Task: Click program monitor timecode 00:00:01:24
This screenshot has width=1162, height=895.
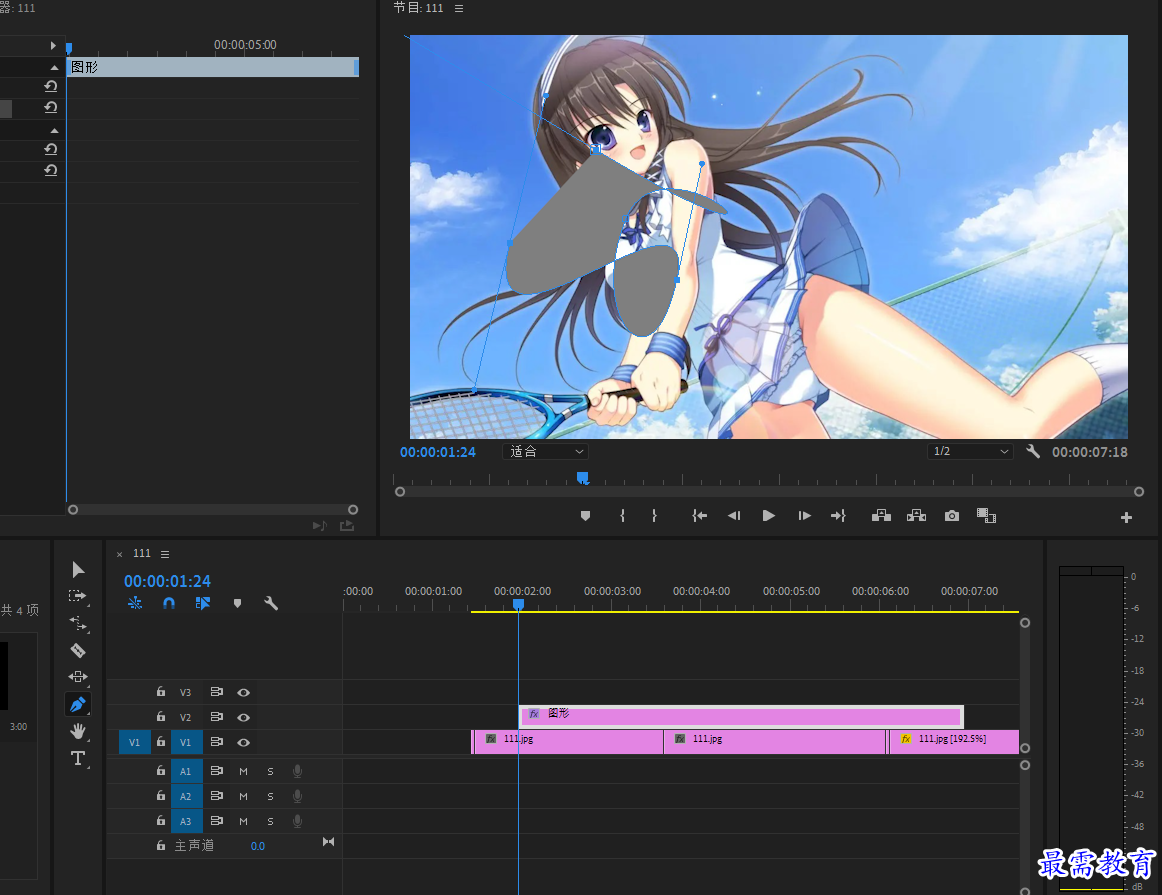Action: (x=438, y=452)
